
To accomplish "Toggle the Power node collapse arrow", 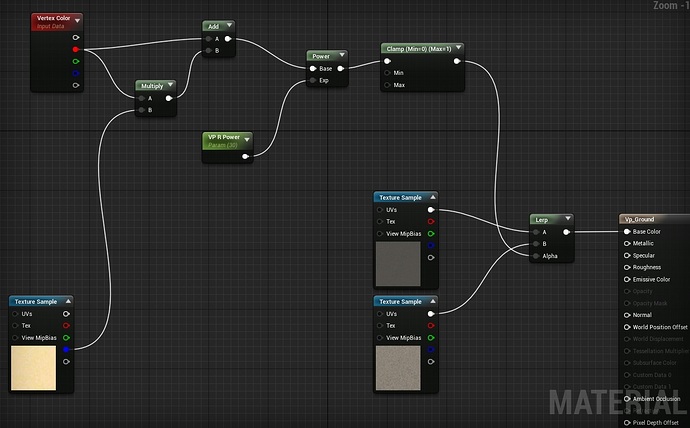I will pyautogui.click(x=342, y=55).
